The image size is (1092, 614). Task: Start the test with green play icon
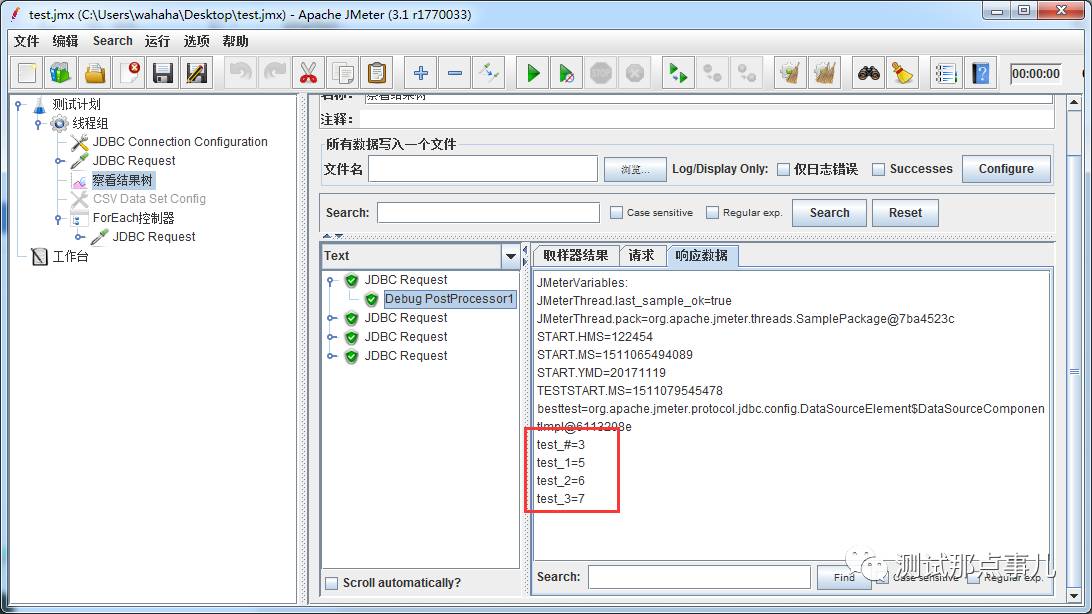coord(533,73)
